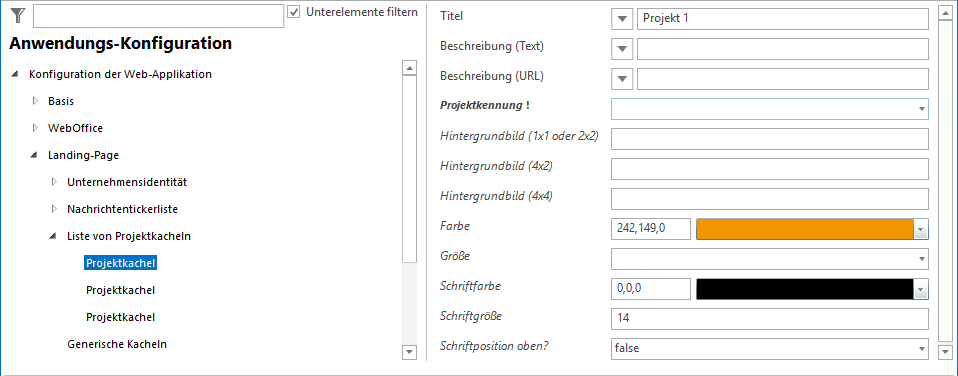Open the Schriftfarbe color picker arrow

pos(921,289)
